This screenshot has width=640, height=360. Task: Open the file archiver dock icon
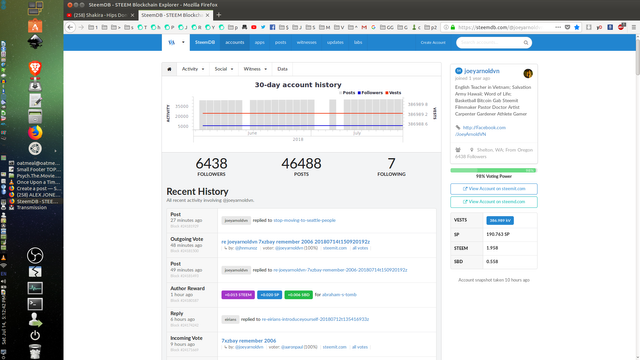pos(35,116)
